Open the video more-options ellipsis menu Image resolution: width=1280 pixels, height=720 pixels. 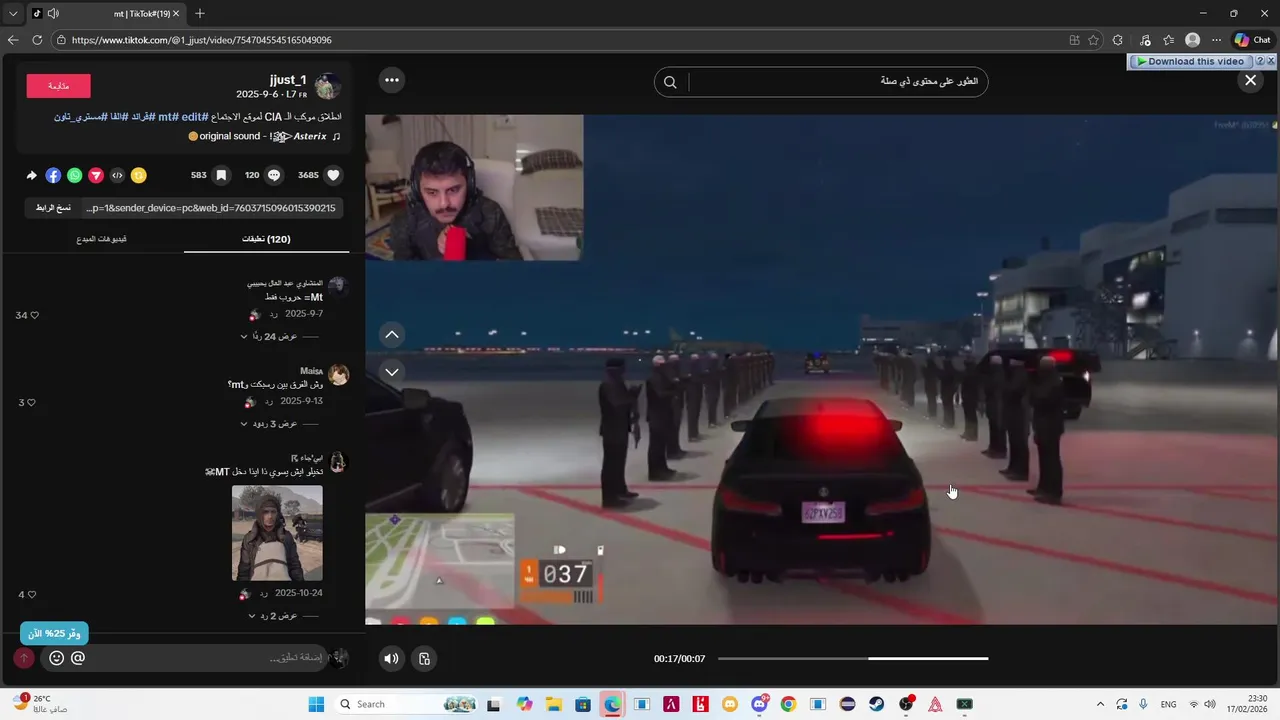pyautogui.click(x=392, y=80)
